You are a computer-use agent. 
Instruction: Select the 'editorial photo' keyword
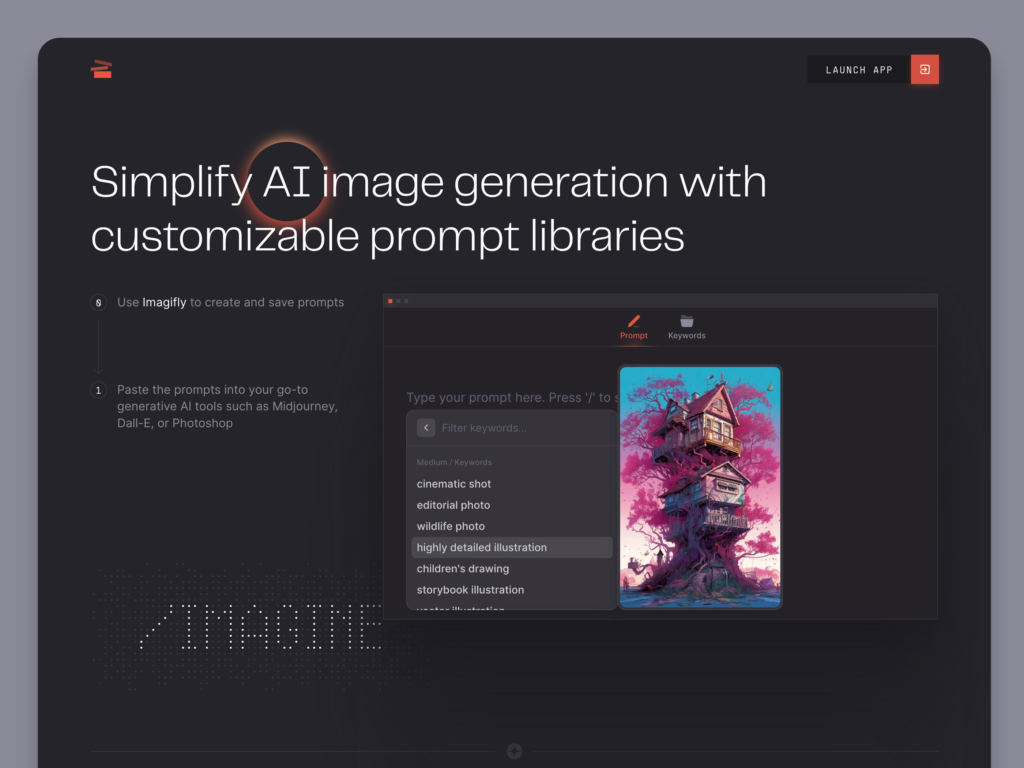click(511, 505)
